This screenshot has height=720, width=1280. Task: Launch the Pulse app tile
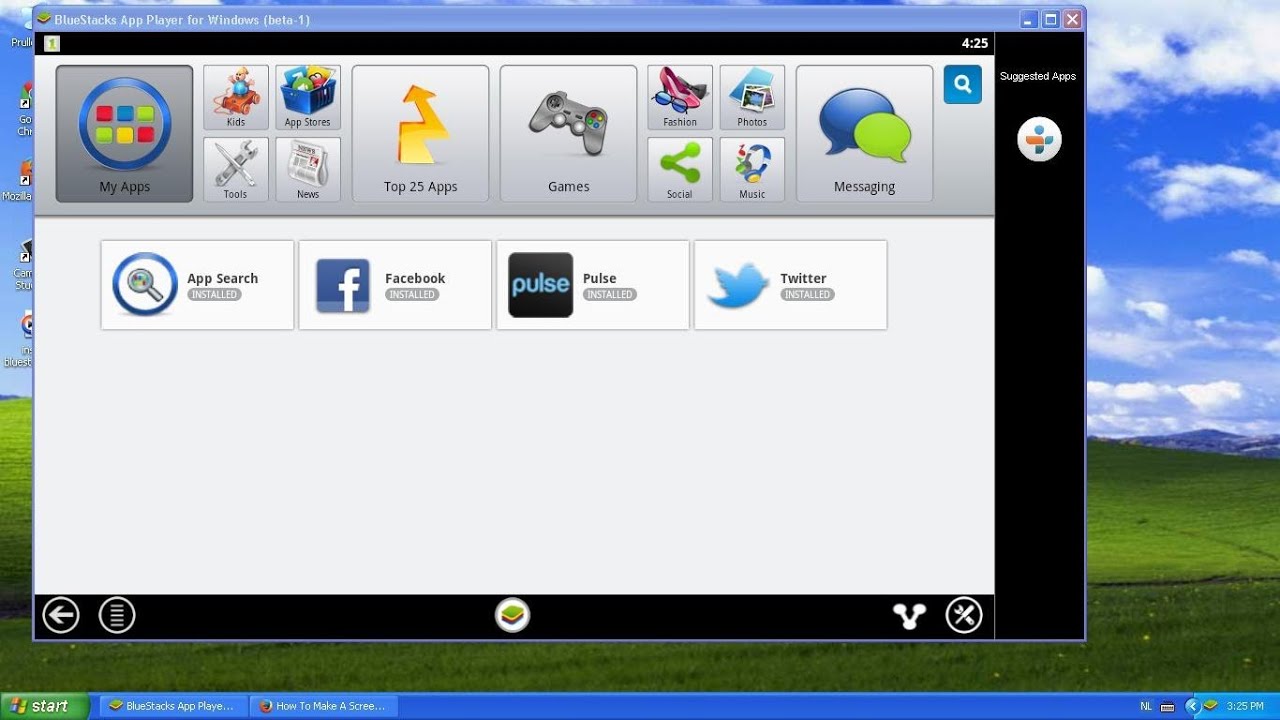pyautogui.click(x=593, y=285)
